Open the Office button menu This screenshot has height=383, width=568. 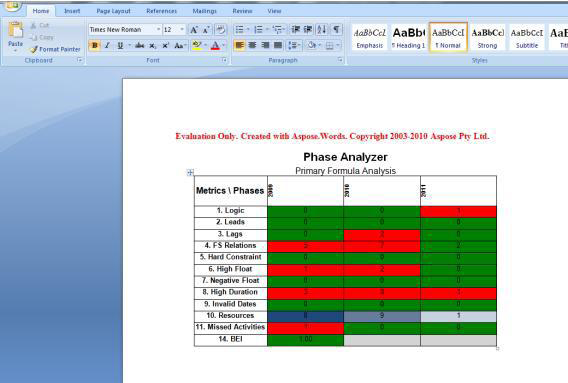pyautogui.click(x=13, y=6)
